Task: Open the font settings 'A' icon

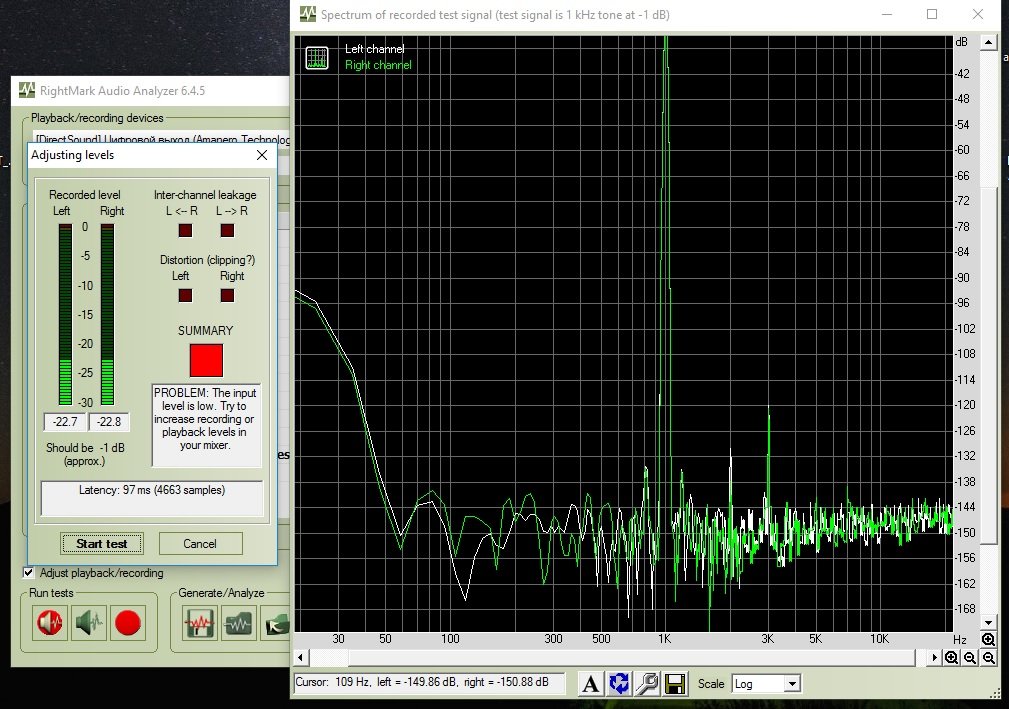Action: click(x=591, y=684)
